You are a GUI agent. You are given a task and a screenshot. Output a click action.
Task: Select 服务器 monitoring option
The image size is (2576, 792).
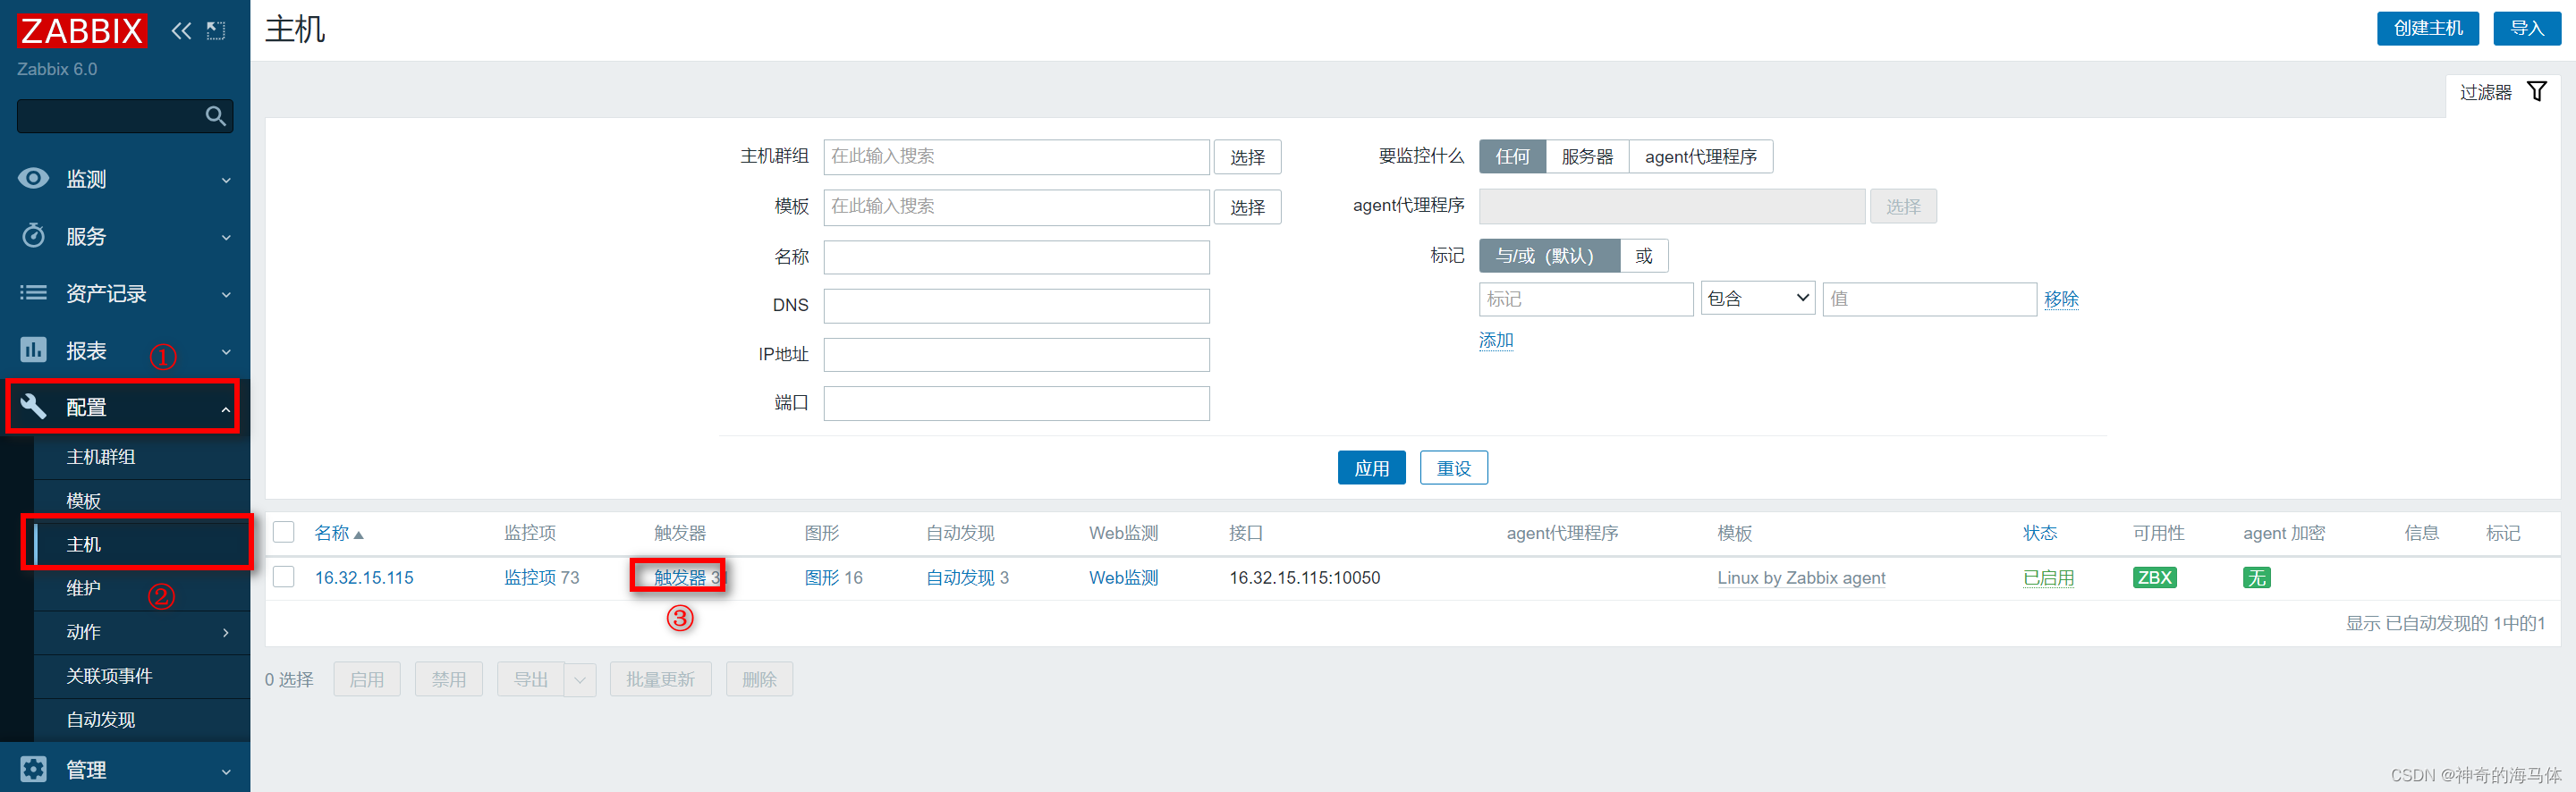coord(1587,157)
